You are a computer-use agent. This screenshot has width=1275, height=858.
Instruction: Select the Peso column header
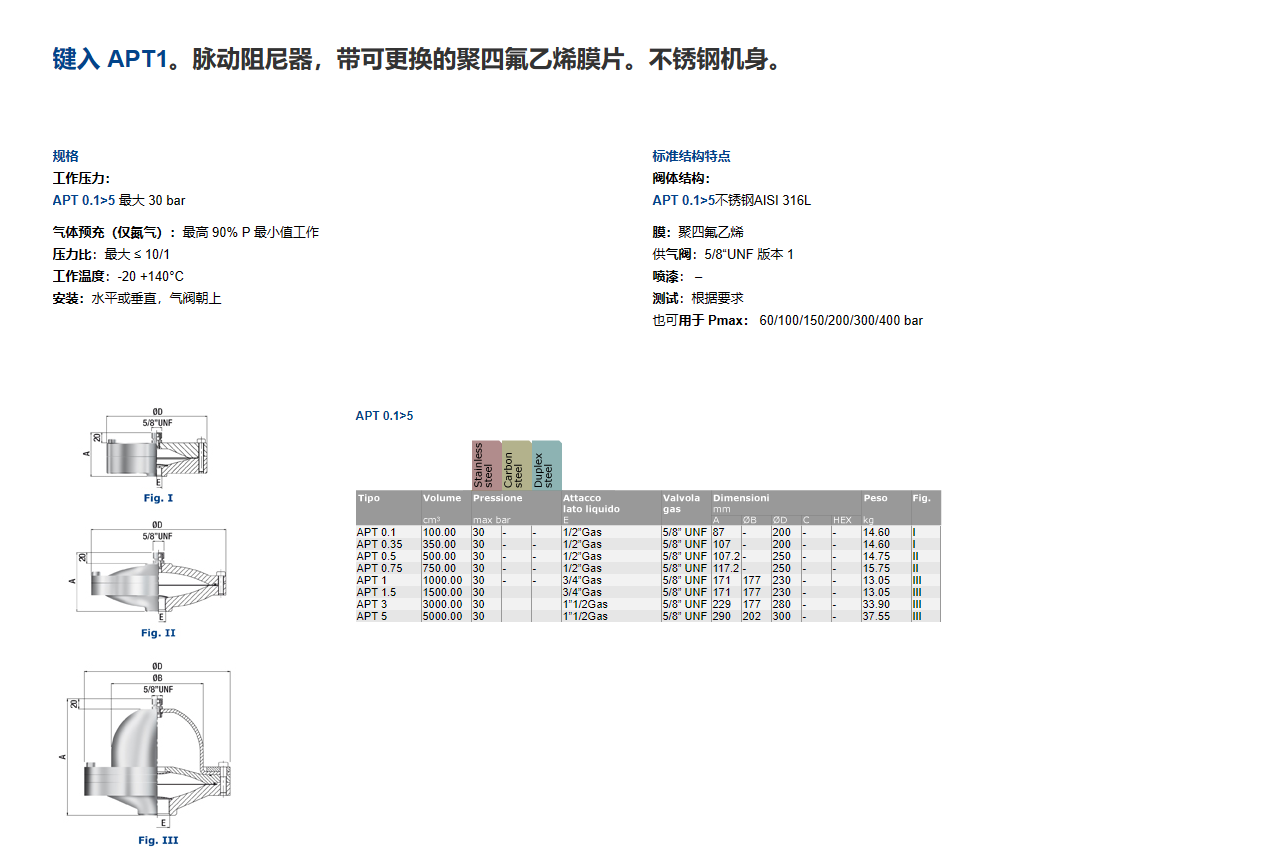(x=875, y=498)
